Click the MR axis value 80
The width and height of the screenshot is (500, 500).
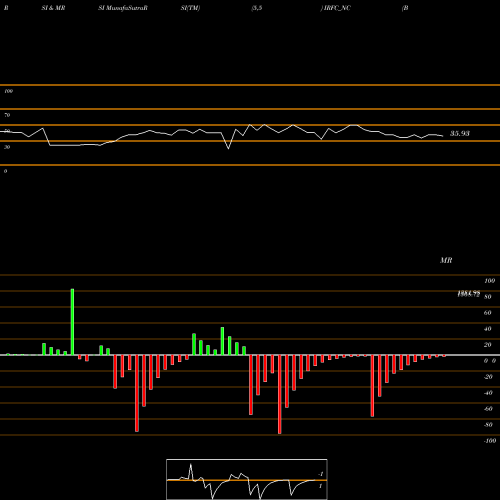[x=488, y=297]
